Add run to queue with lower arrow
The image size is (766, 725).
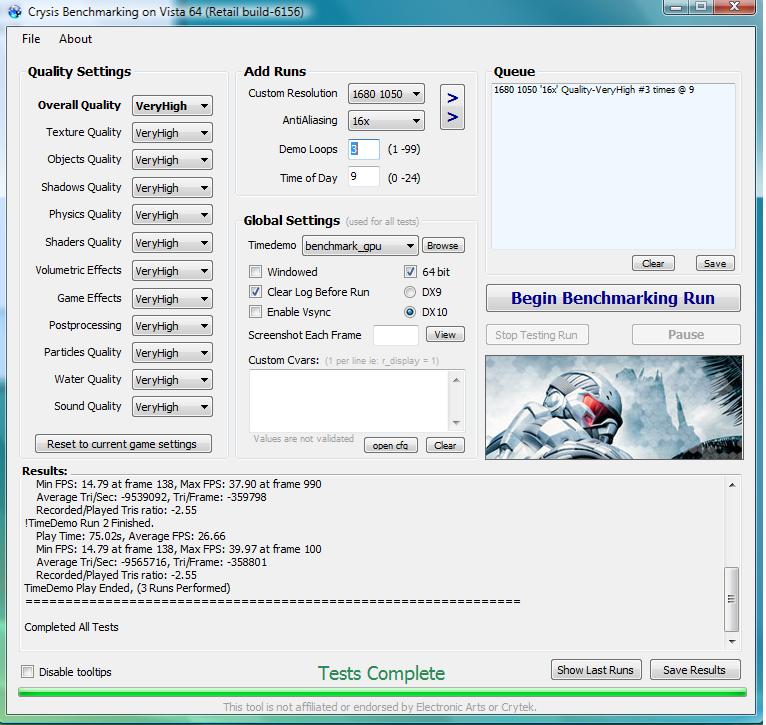(452, 117)
